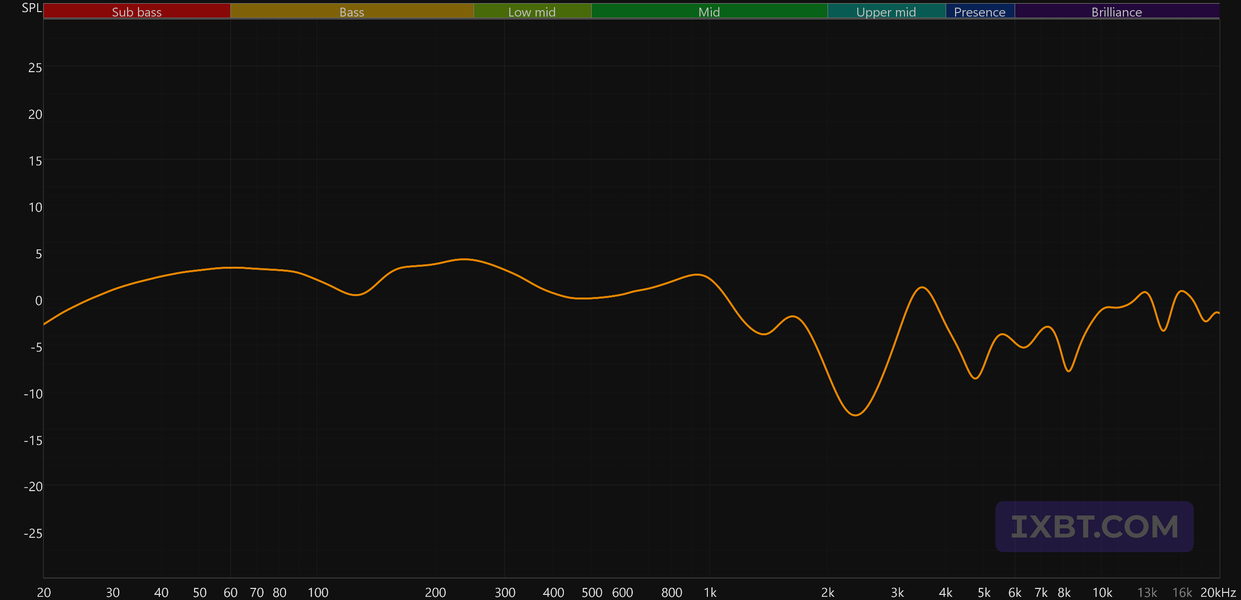Click the 400 Hz frequency label

(554, 592)
